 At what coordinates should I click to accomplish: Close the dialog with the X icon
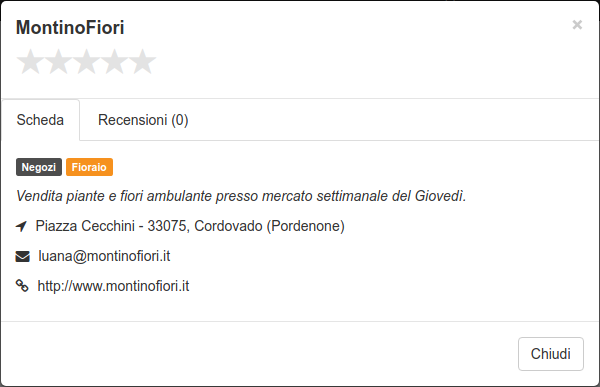click(x=577, y=25)
